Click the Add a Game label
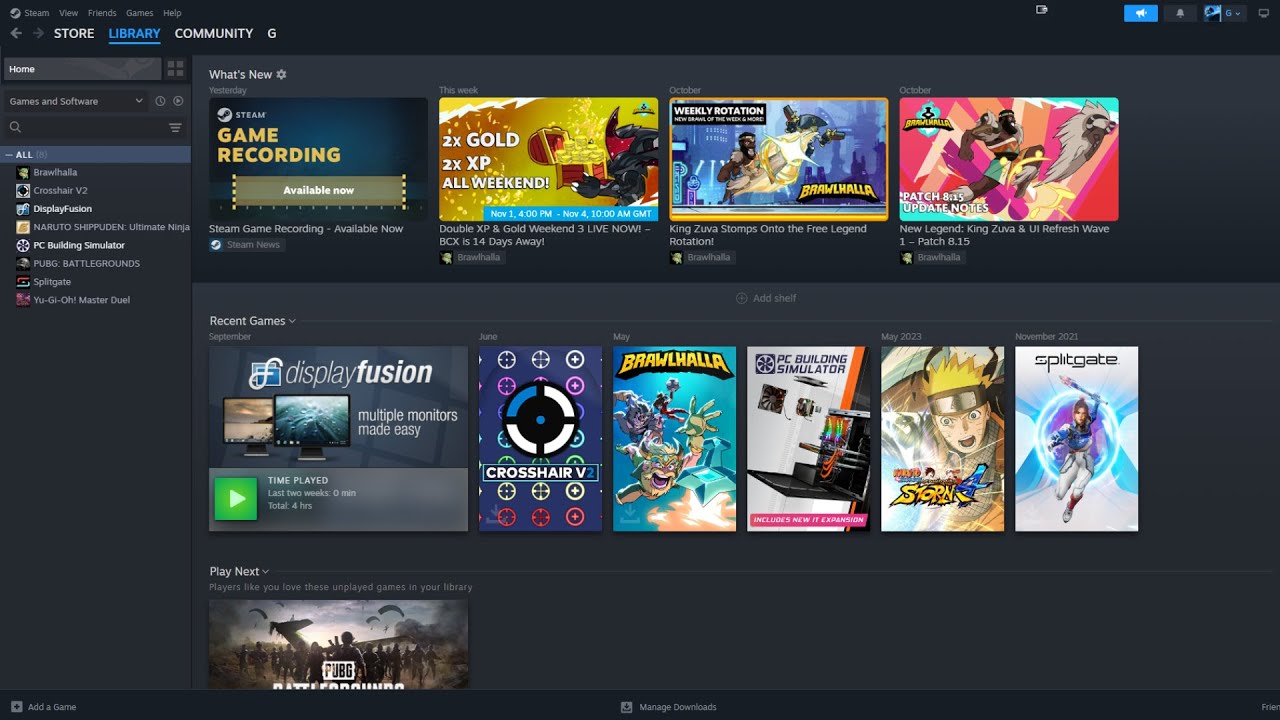 tap(52, 707)
